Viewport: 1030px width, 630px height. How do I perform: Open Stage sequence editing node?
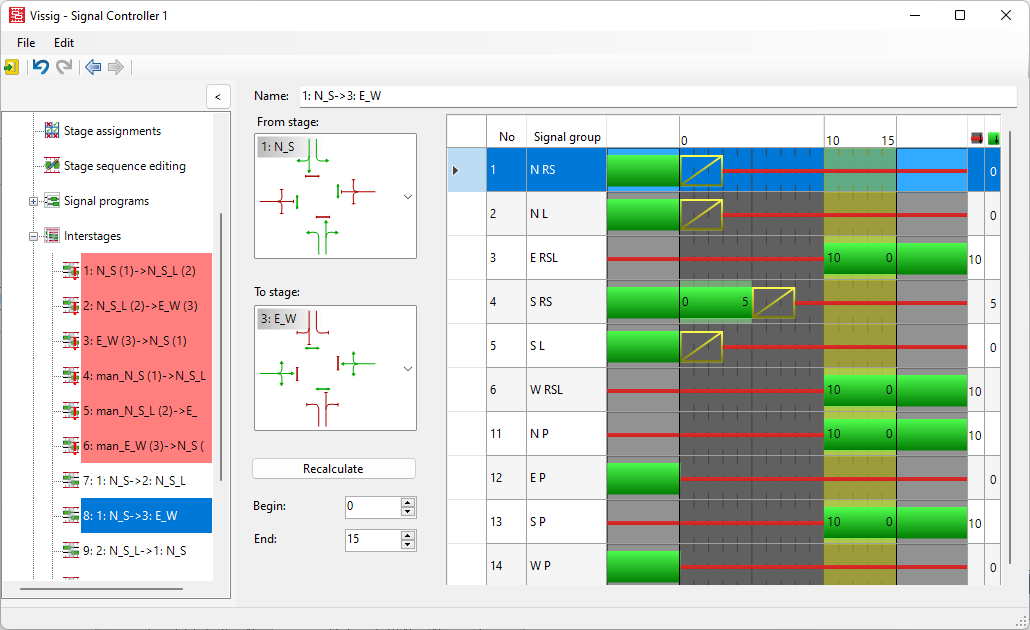pyautogui.click(x=124, y=166)
